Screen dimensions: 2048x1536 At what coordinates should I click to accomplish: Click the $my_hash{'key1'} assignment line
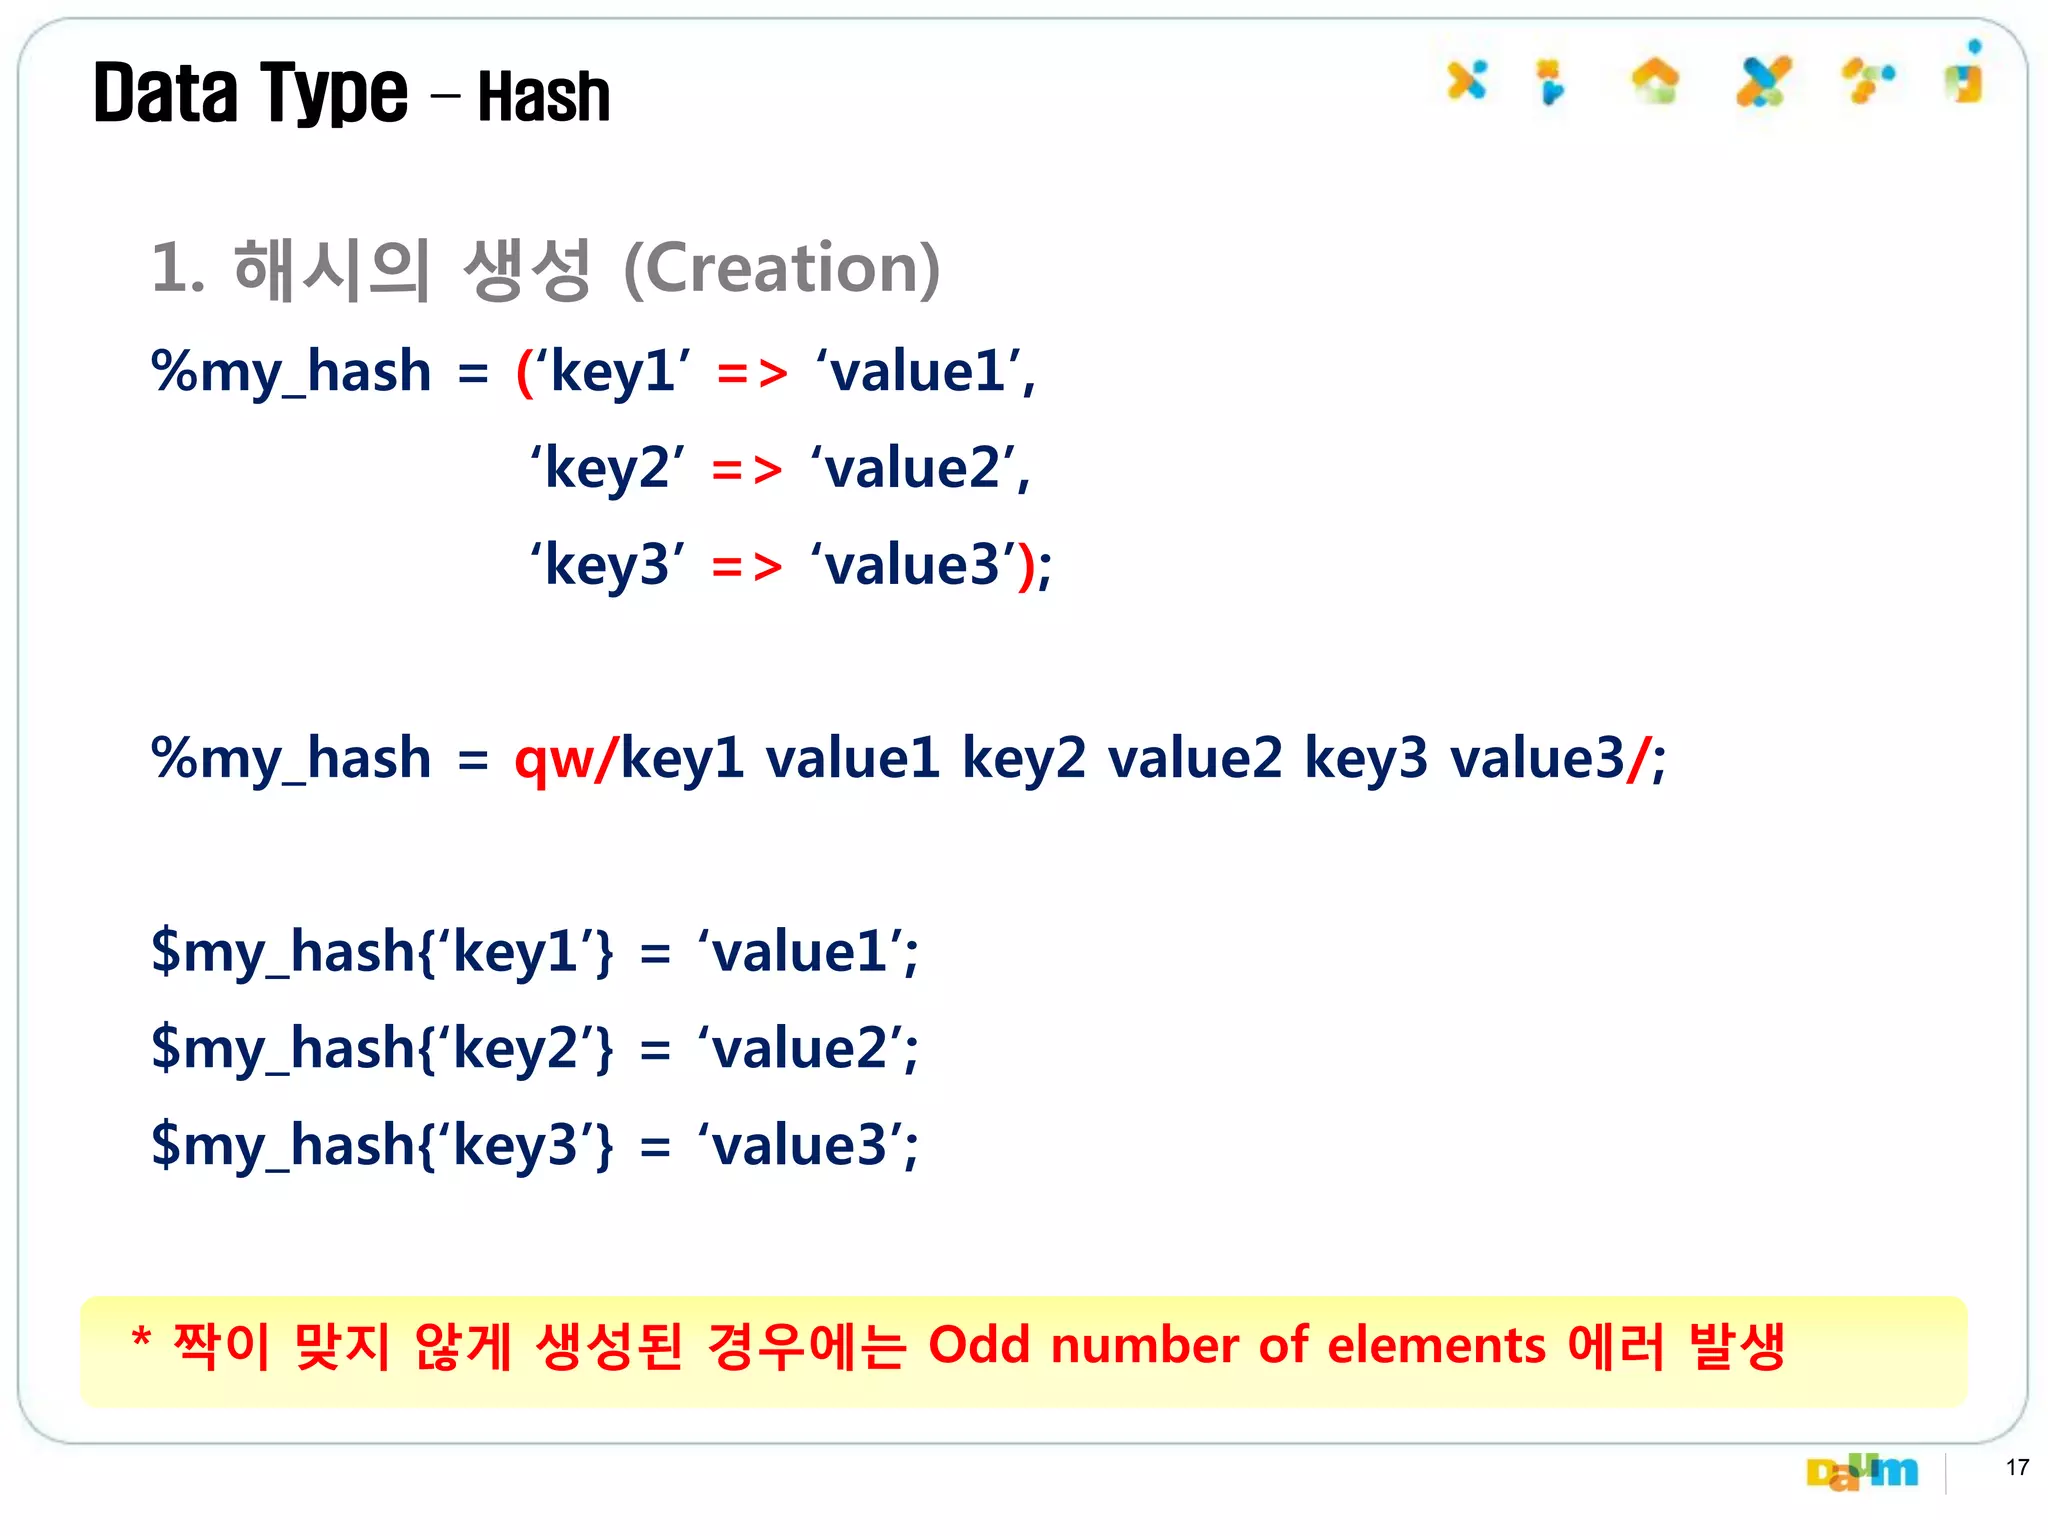[x=535, y=951]
